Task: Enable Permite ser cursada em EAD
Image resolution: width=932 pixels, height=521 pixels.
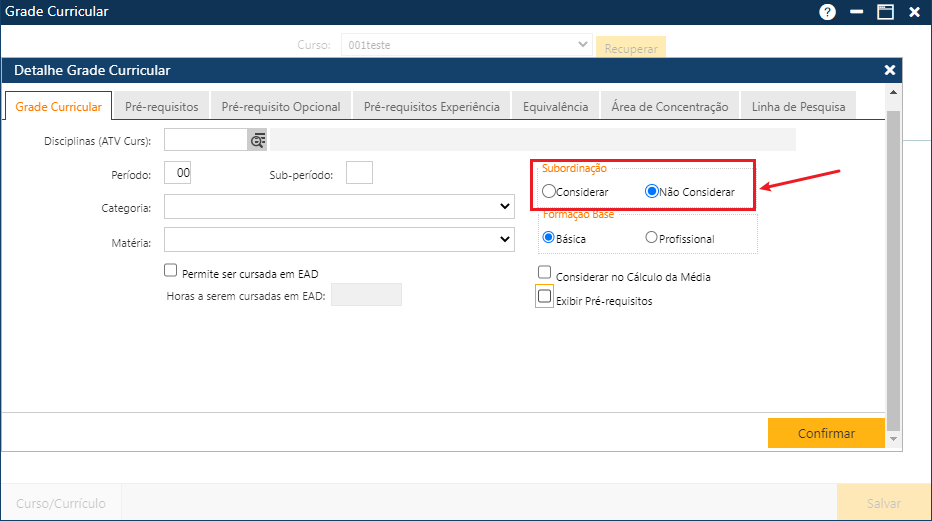Action: point(170,270)
